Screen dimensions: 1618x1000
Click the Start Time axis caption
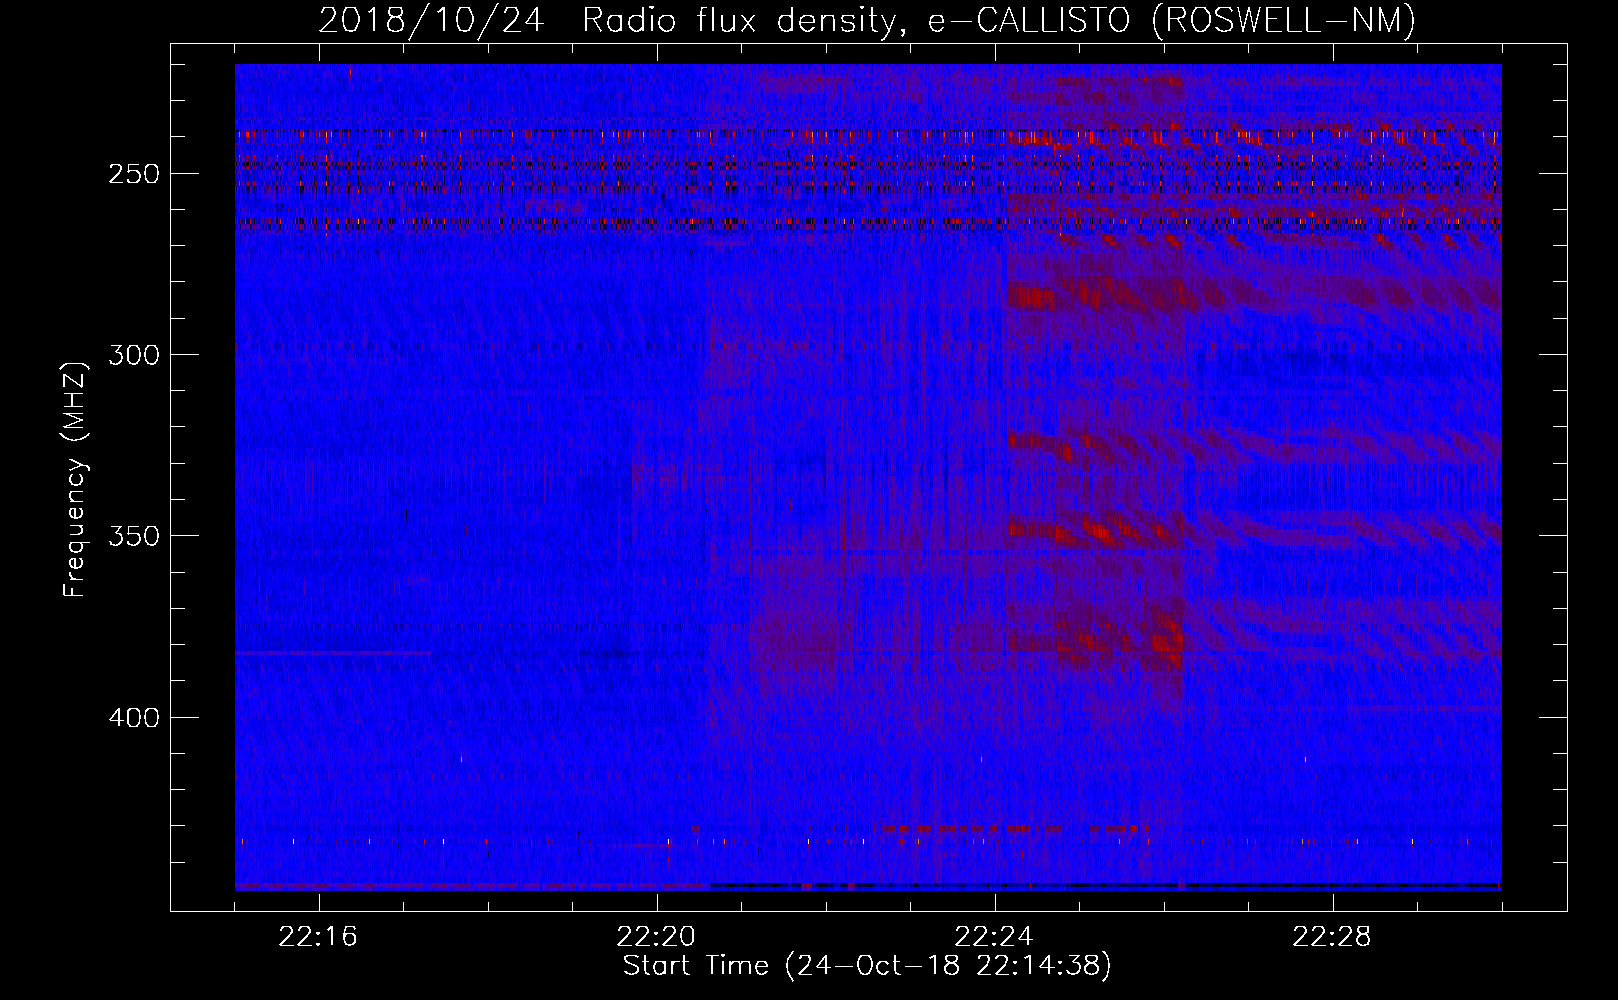coord(867,966)
